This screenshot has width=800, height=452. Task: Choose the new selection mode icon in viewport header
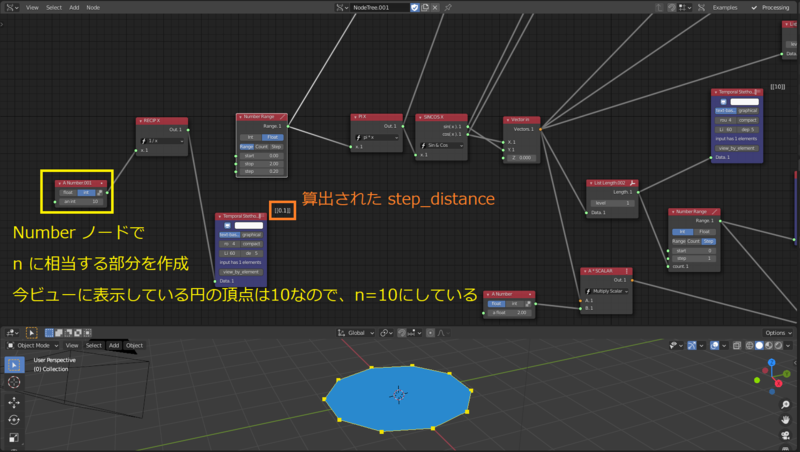click(49, 333)
